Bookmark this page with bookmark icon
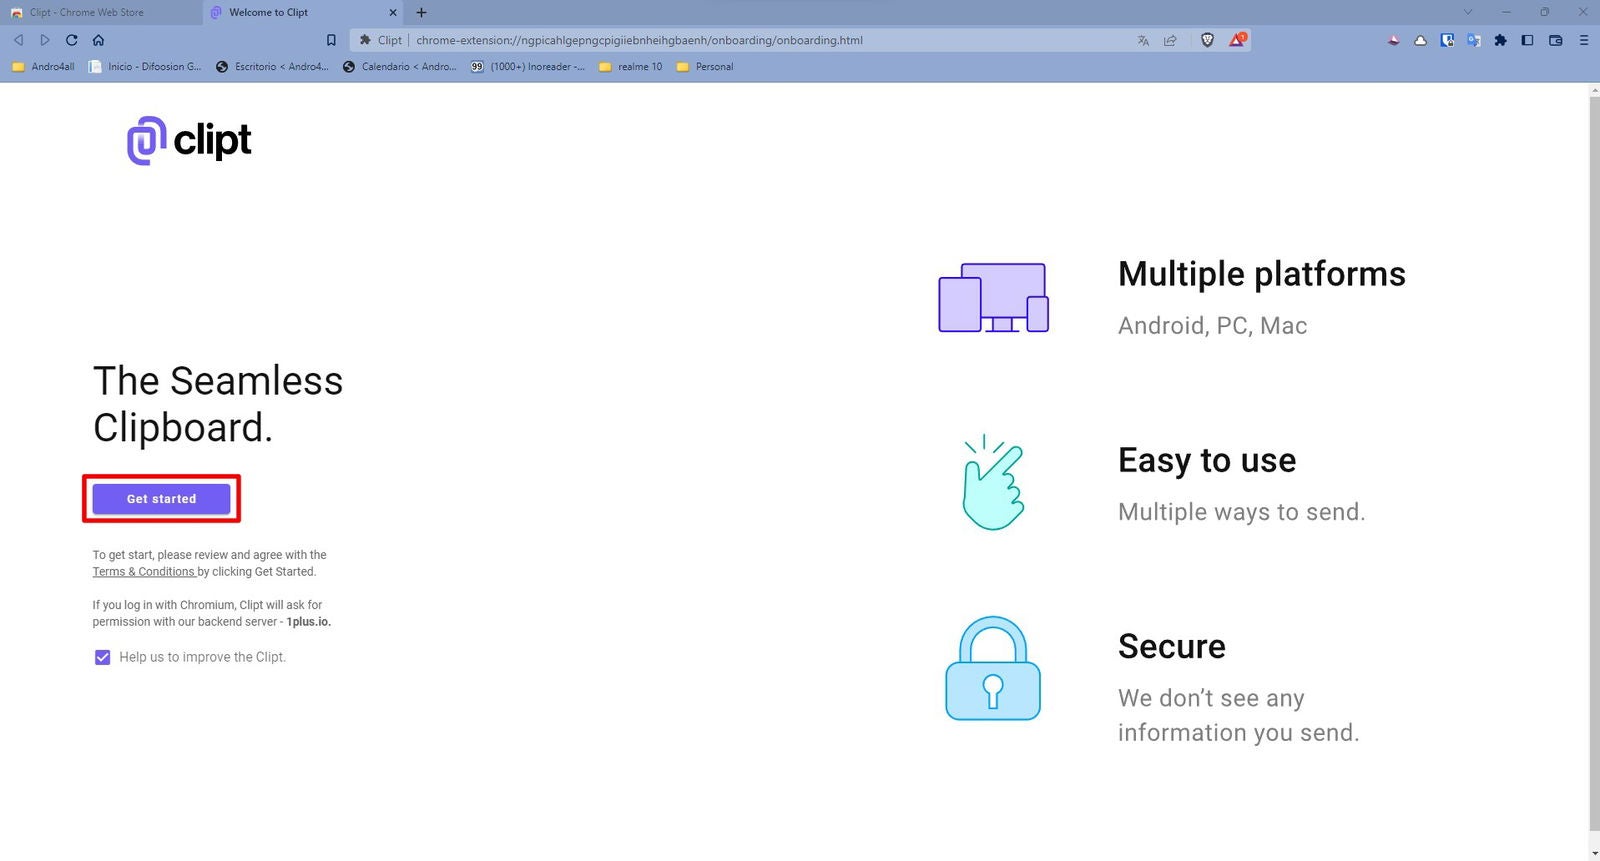 (331, 40)
